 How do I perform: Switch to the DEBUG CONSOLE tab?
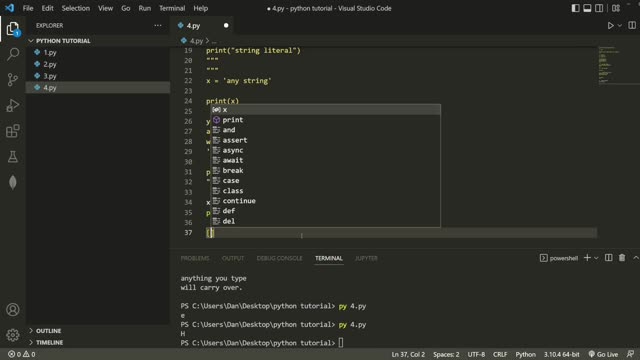pyautogui.click(x=280, y=258)
